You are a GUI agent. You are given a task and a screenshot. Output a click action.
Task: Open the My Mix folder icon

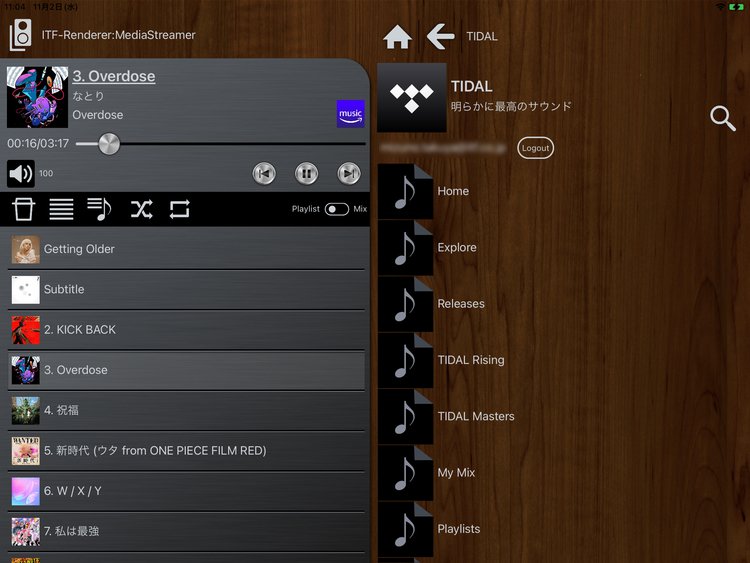(x=406, y=473)
